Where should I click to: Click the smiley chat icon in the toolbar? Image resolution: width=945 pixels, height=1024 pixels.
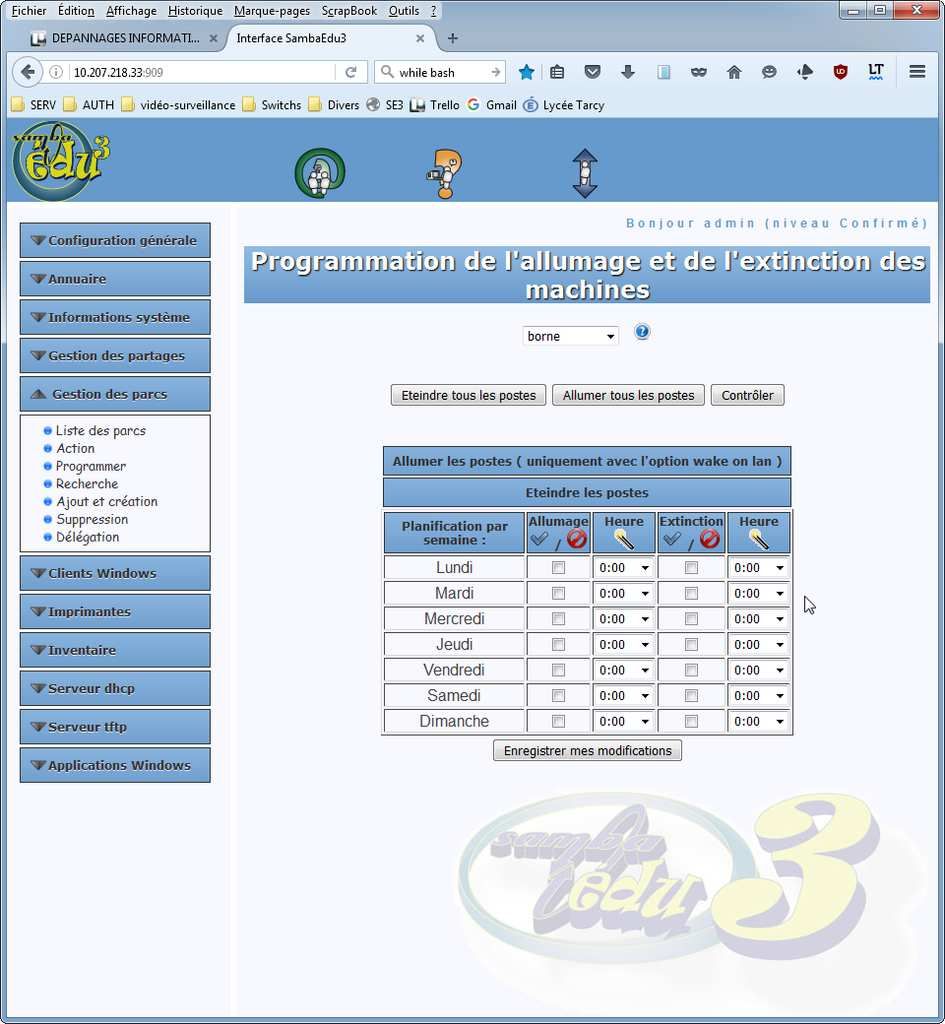[x=769, y=72]
